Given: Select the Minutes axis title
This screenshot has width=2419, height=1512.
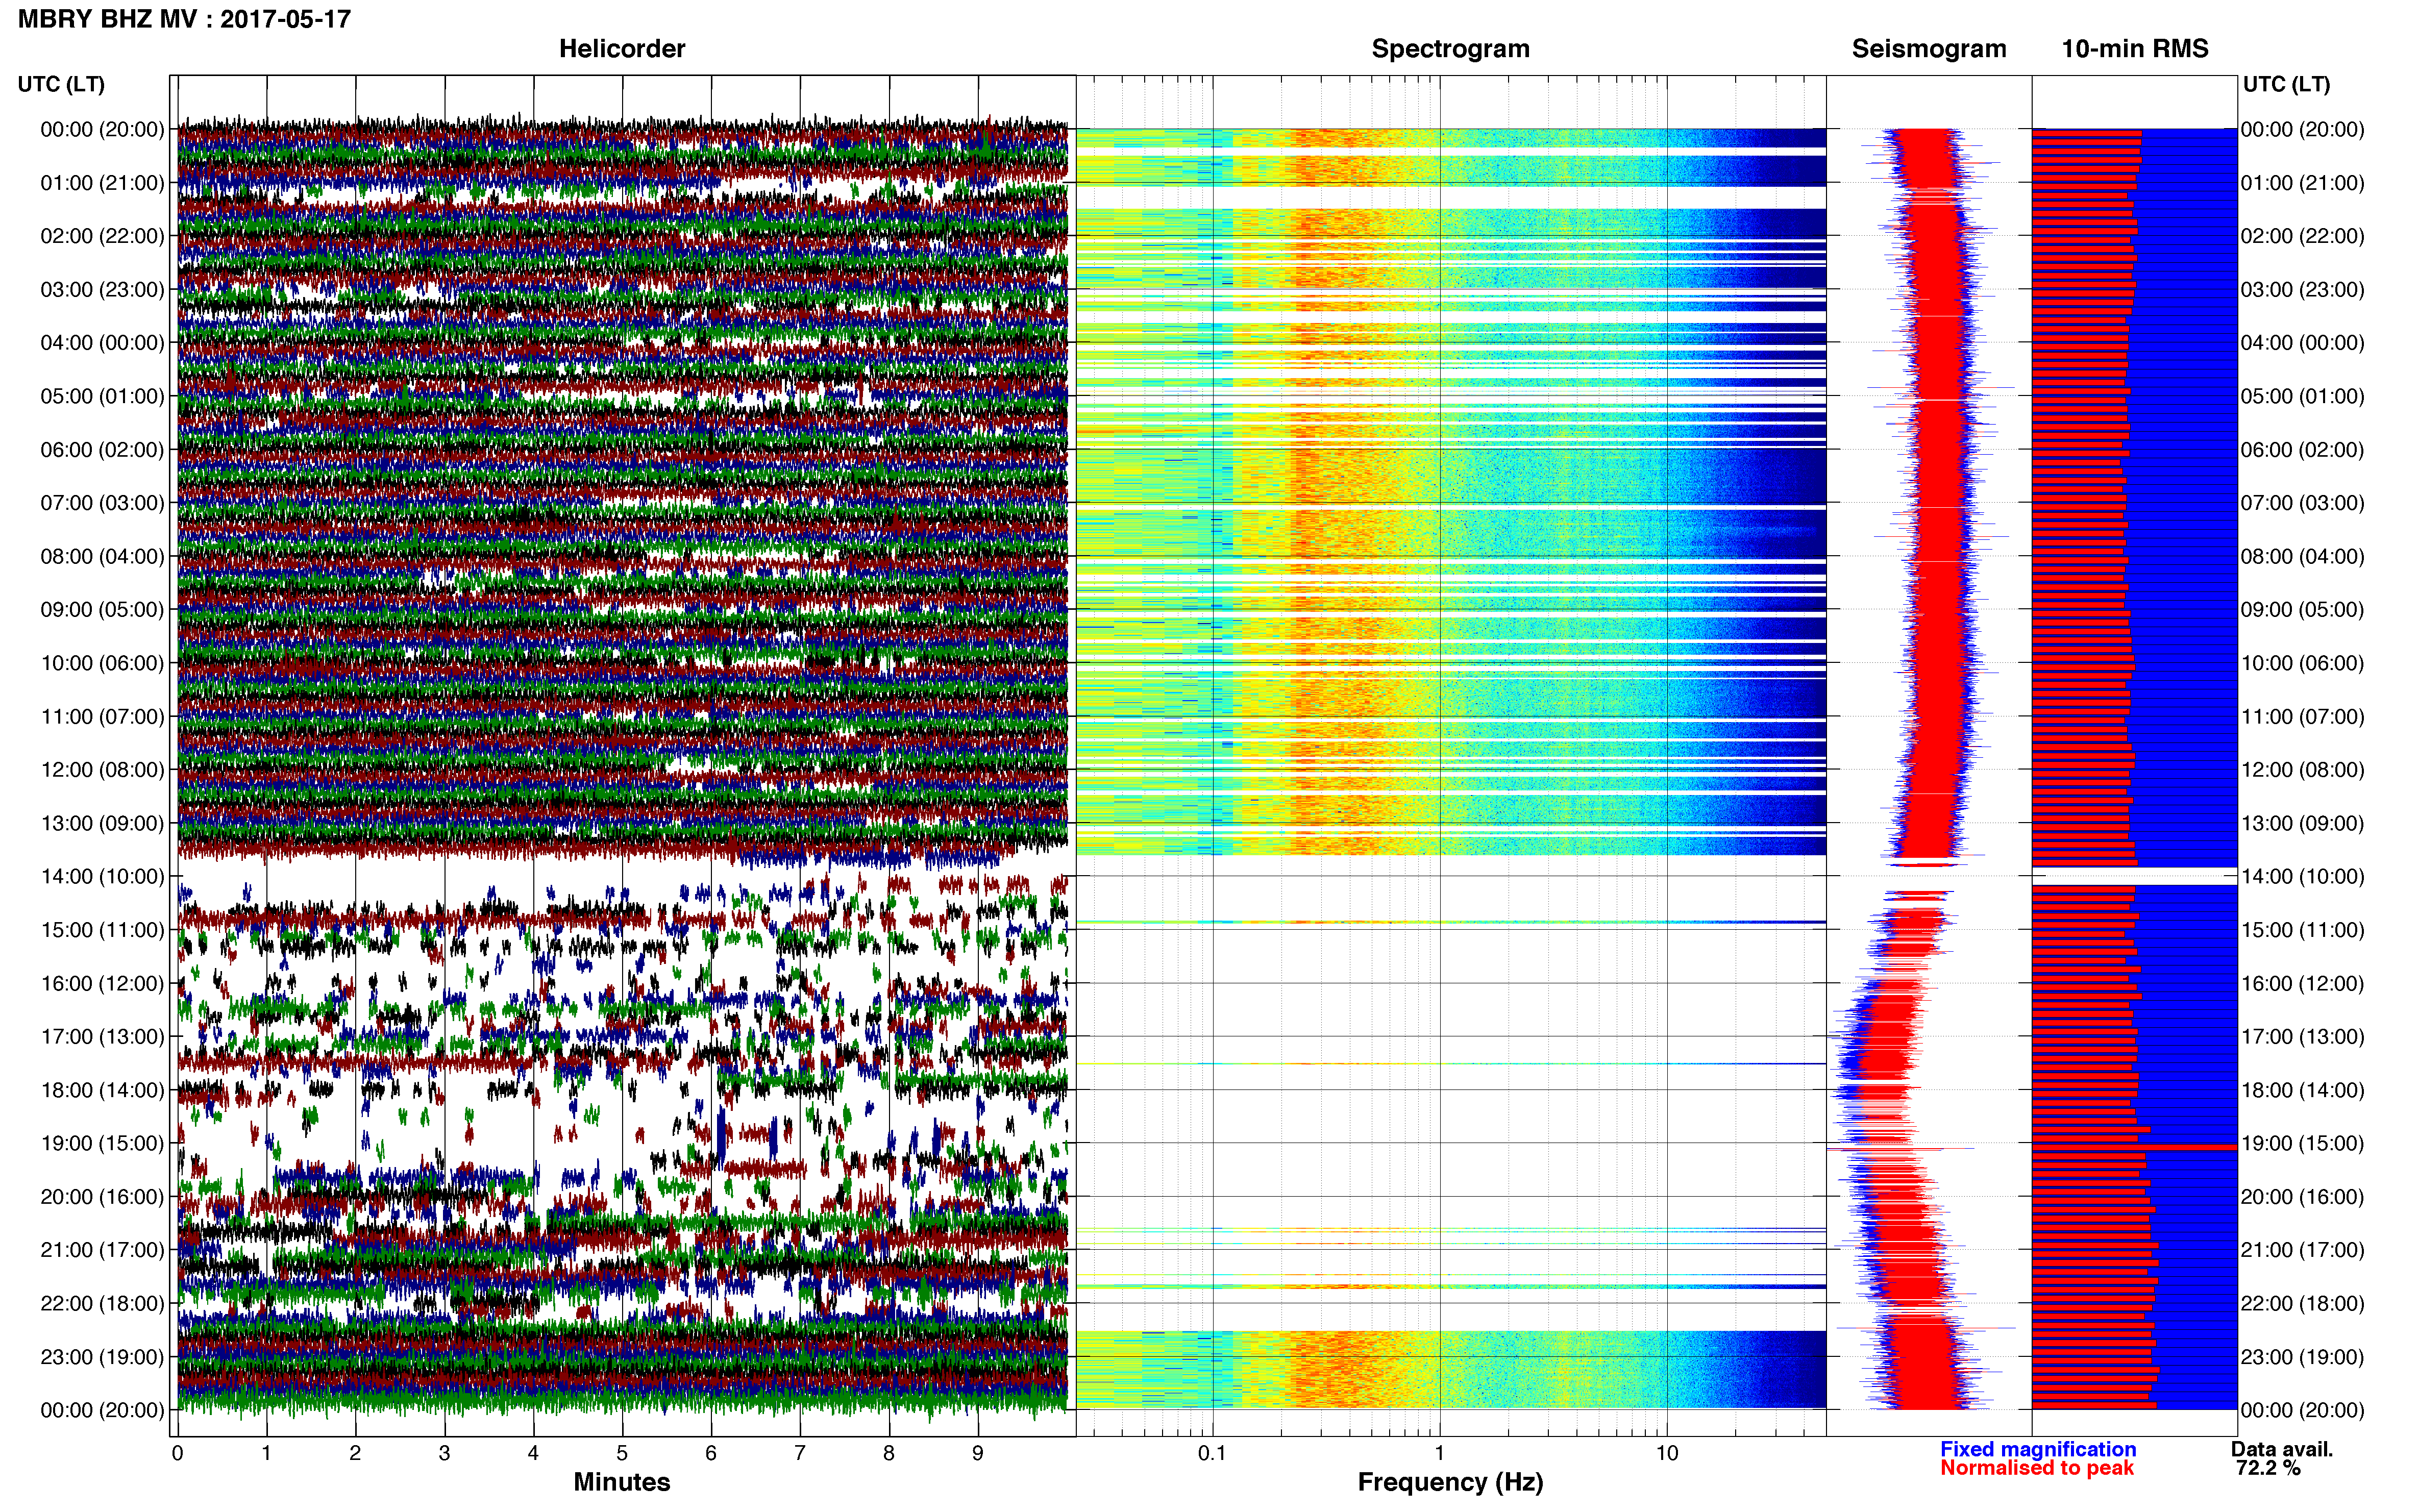Looking at the screenshot, I should tap(622, 1482).
